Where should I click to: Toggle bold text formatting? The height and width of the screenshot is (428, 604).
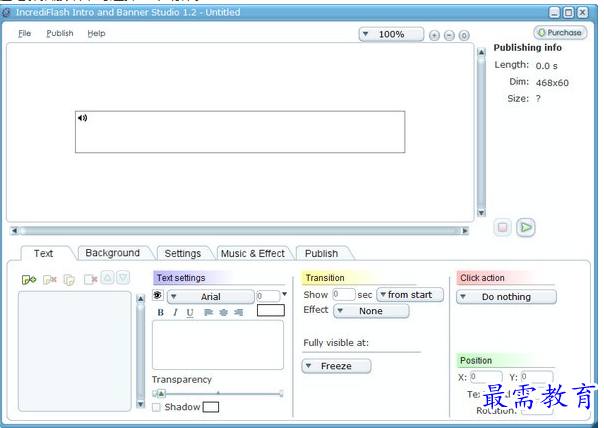click(x=161, y=312)
